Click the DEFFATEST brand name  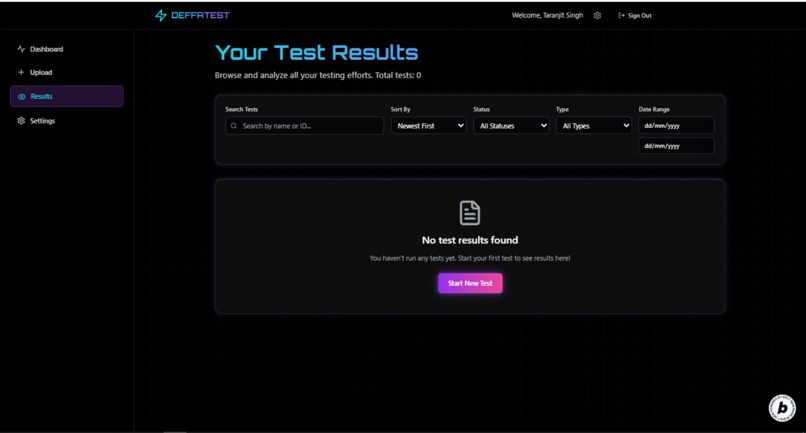point(200,15)
